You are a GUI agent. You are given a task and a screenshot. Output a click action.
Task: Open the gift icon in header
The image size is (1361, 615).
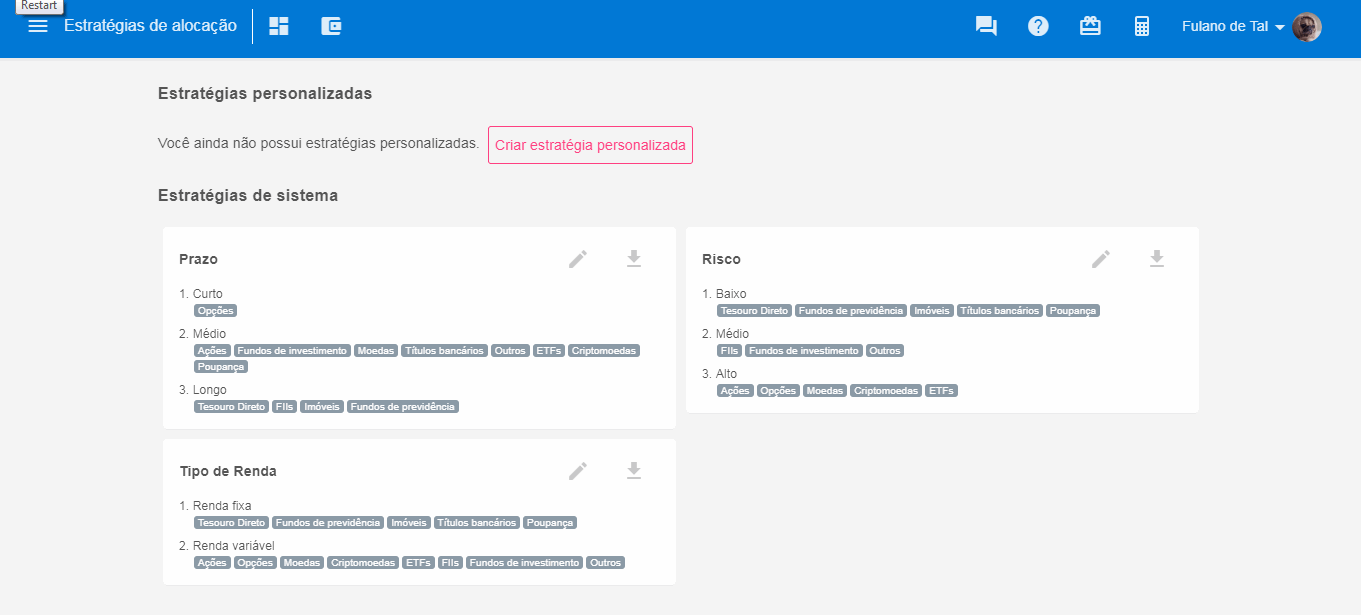pos(1090,27)
